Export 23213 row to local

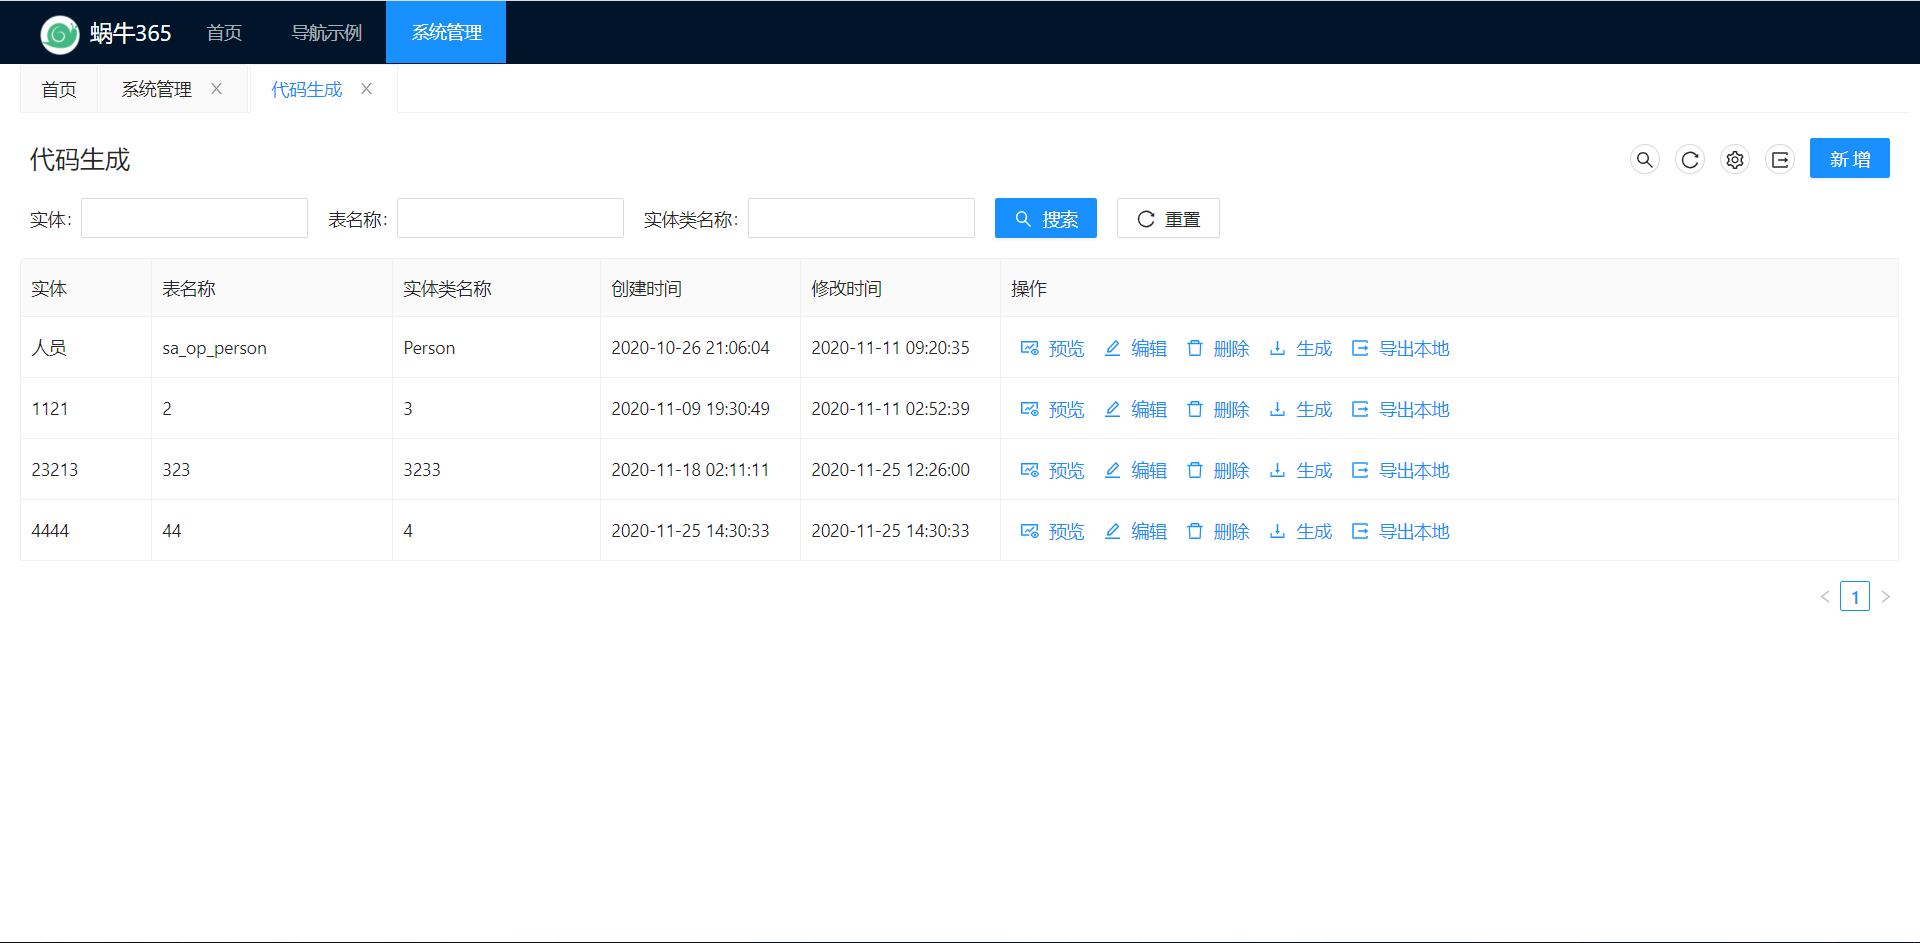tap(1400, 470)
